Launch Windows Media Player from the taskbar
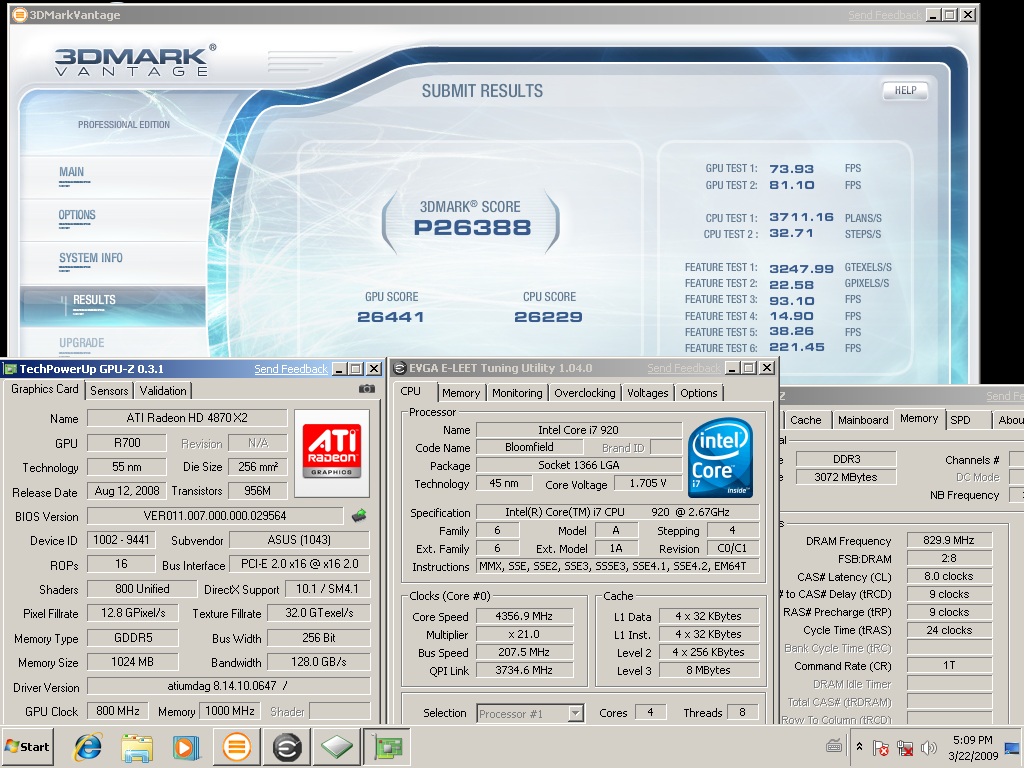The height and width of the screenshot is (768, 1025). tap(186, 746)
